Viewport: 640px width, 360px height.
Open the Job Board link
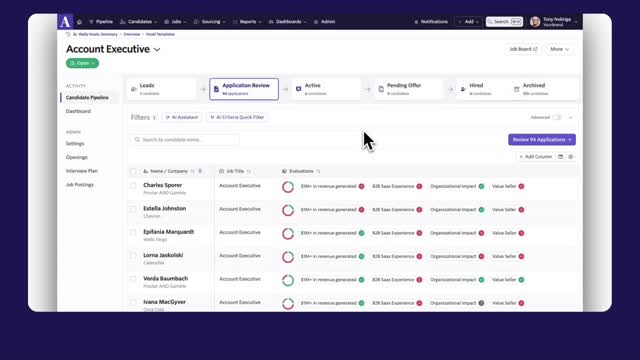pyautogui.click(x=523, y=49)
